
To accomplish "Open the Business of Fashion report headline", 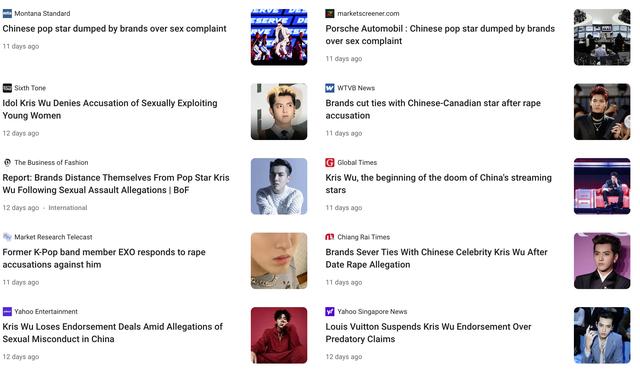I will coord(116,184).
